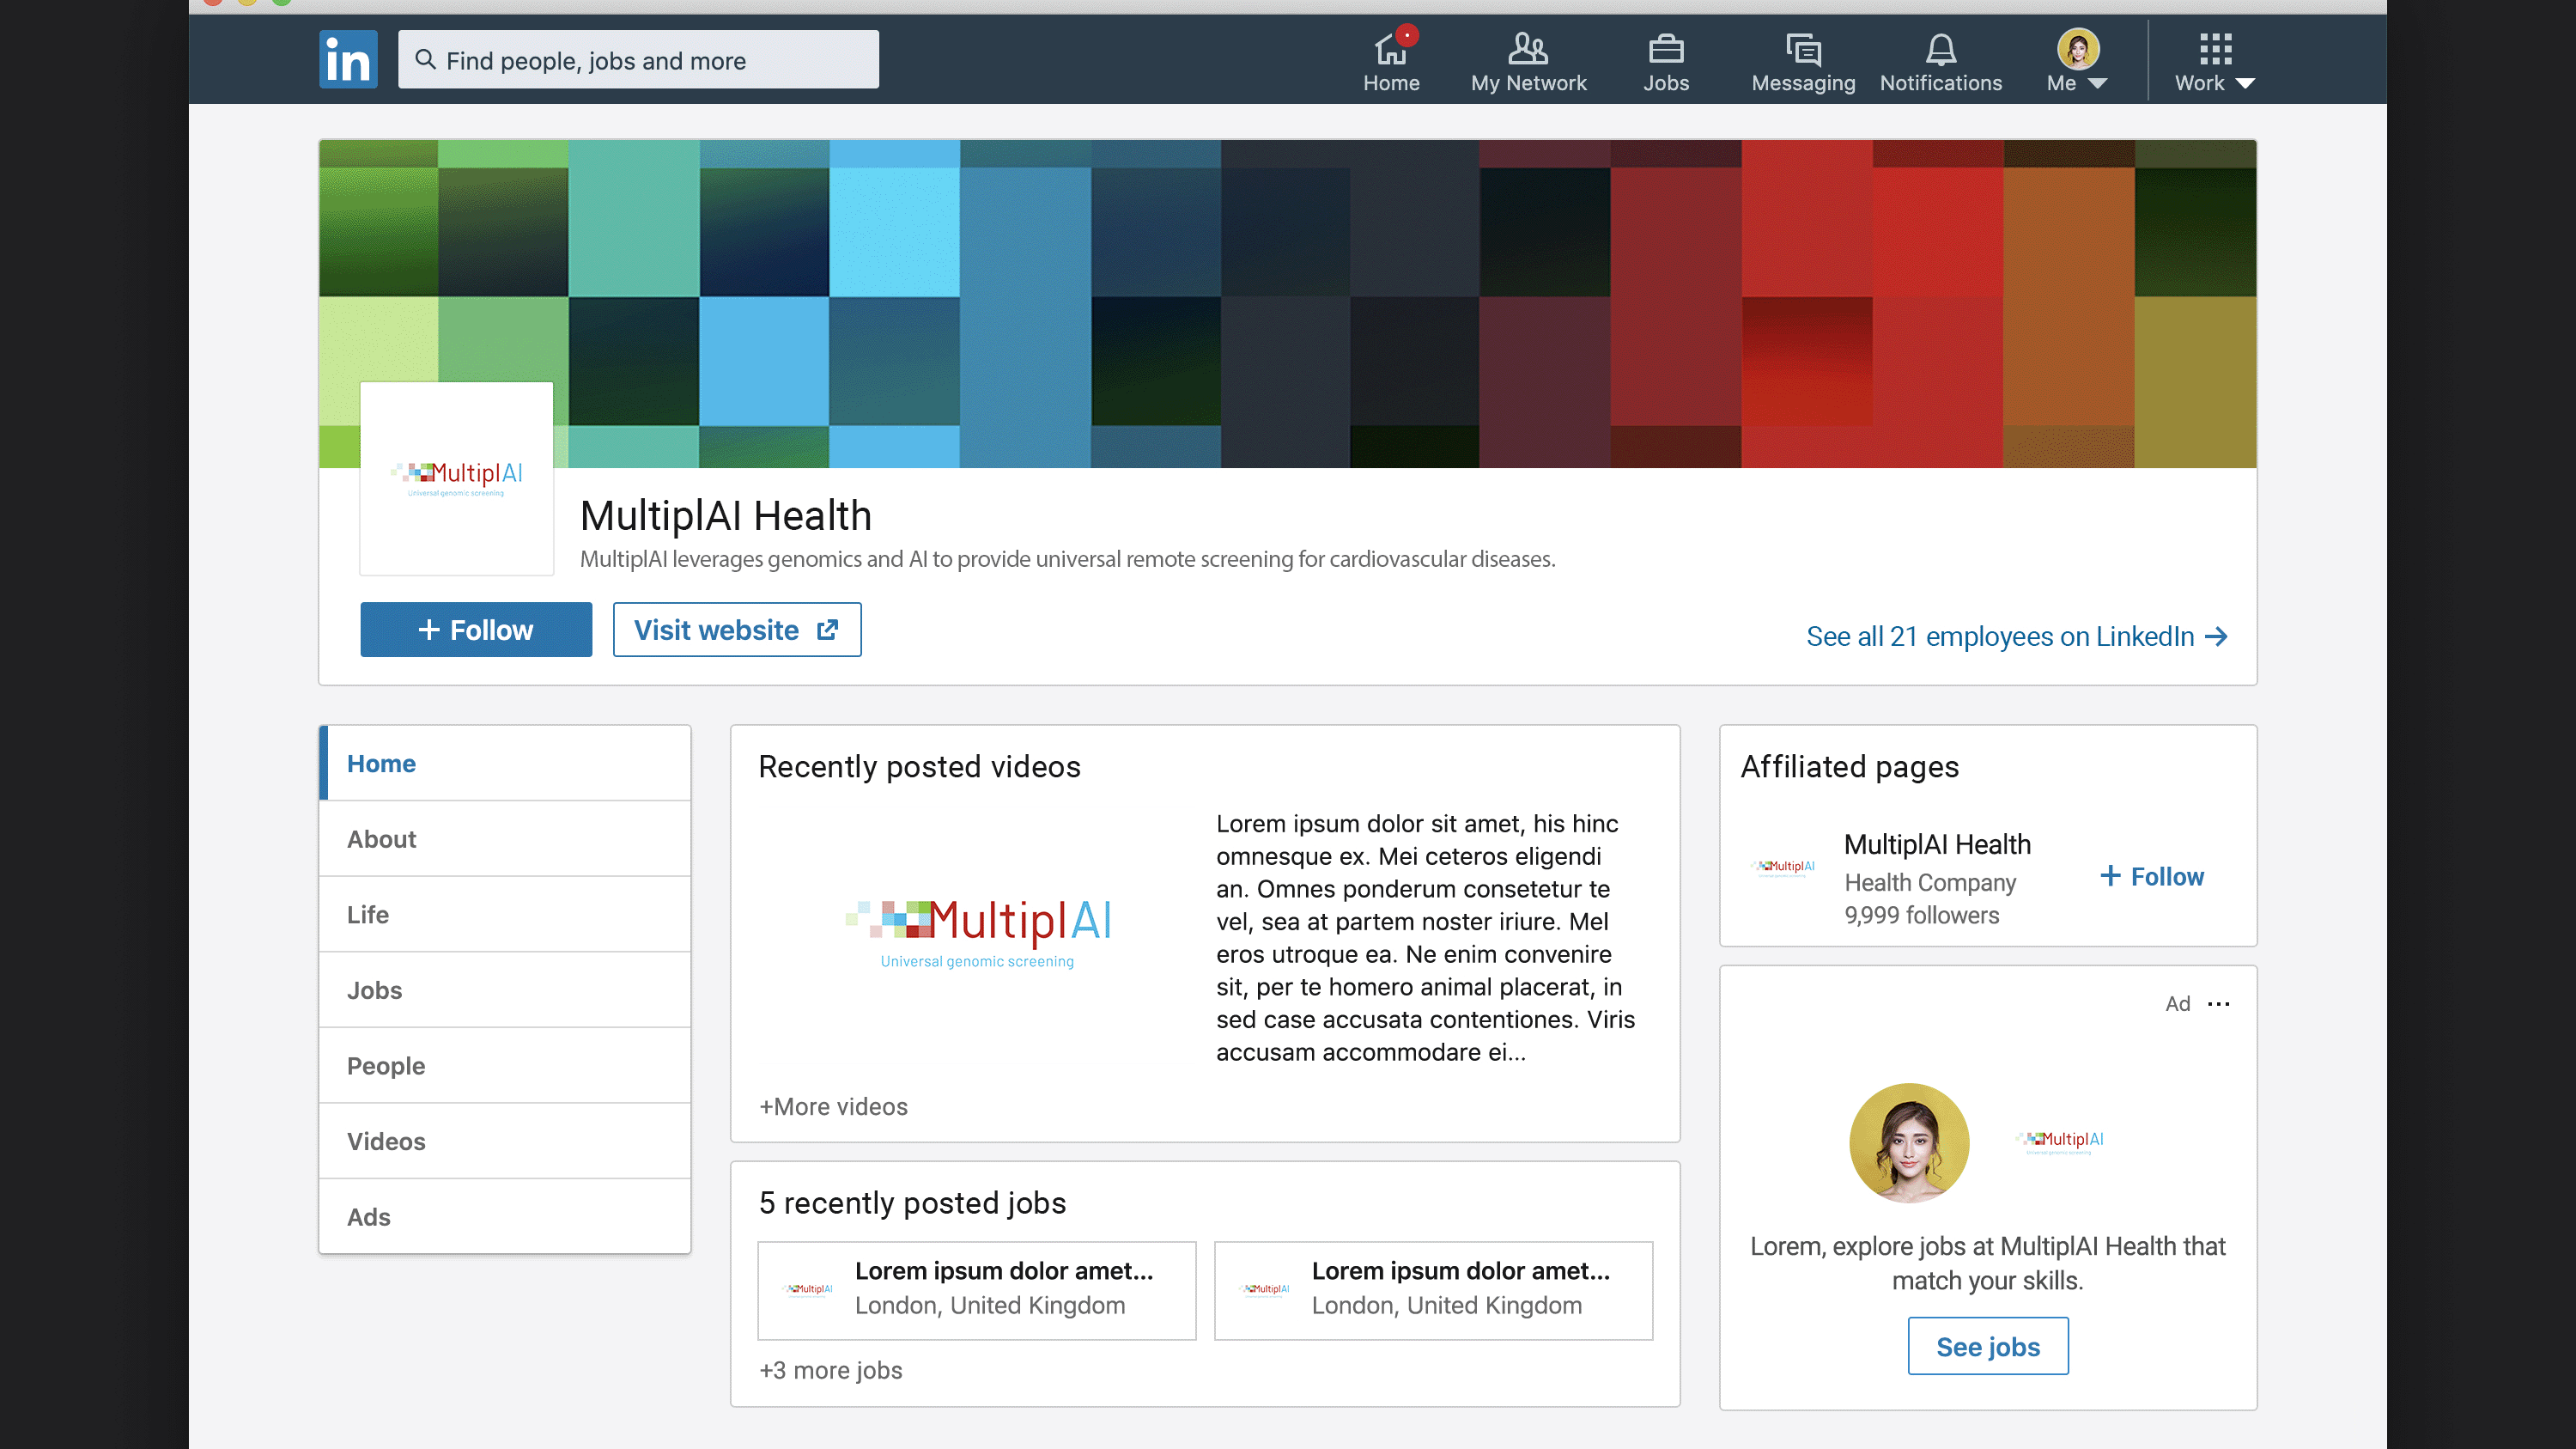Image resolution: width=2576 pixels, height=1449 pixels.
Task: Click the three-dot ad options icon
Action: [x=2218, y=1004]
